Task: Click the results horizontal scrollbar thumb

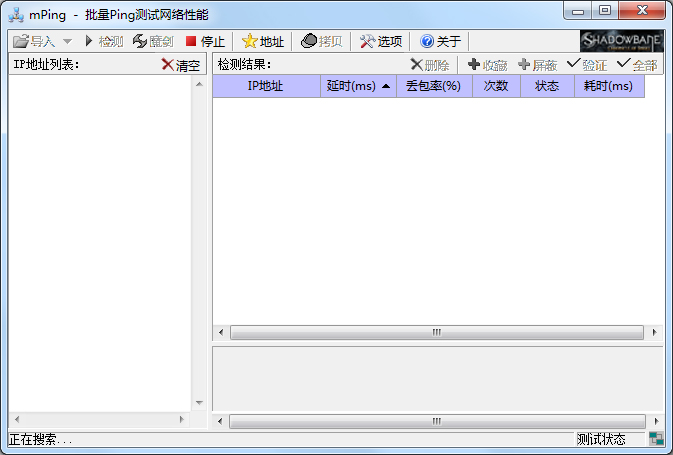Action: (437, 332)
